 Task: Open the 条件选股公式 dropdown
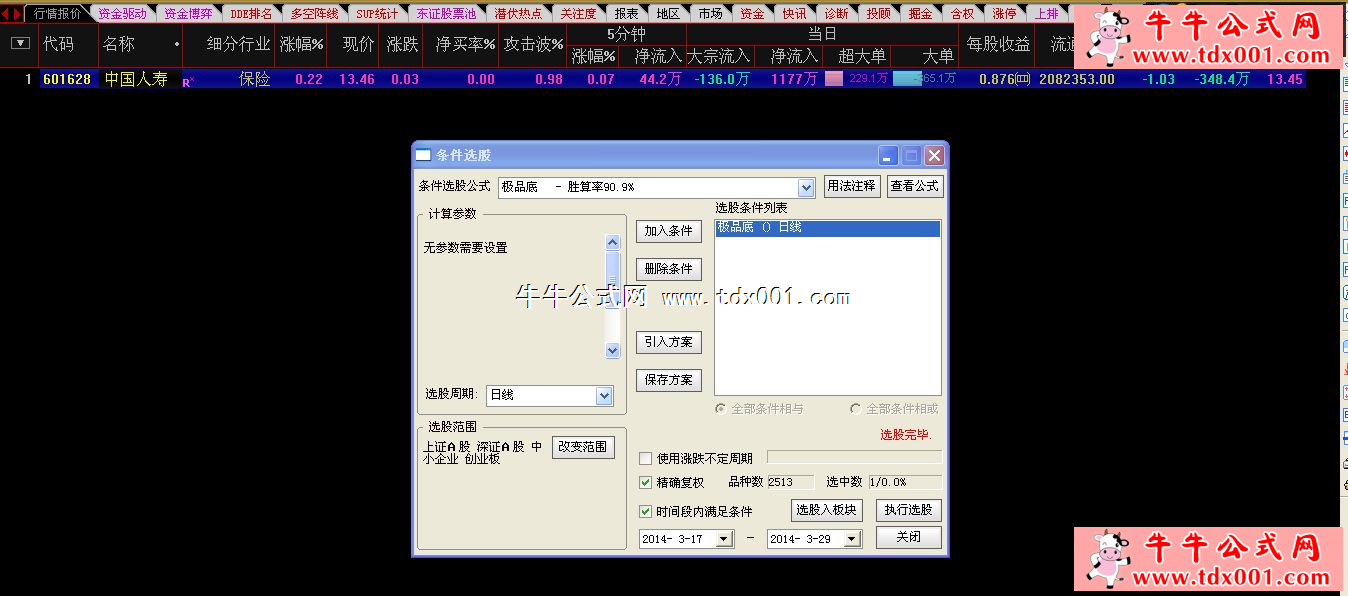click(x=807, y=187)
